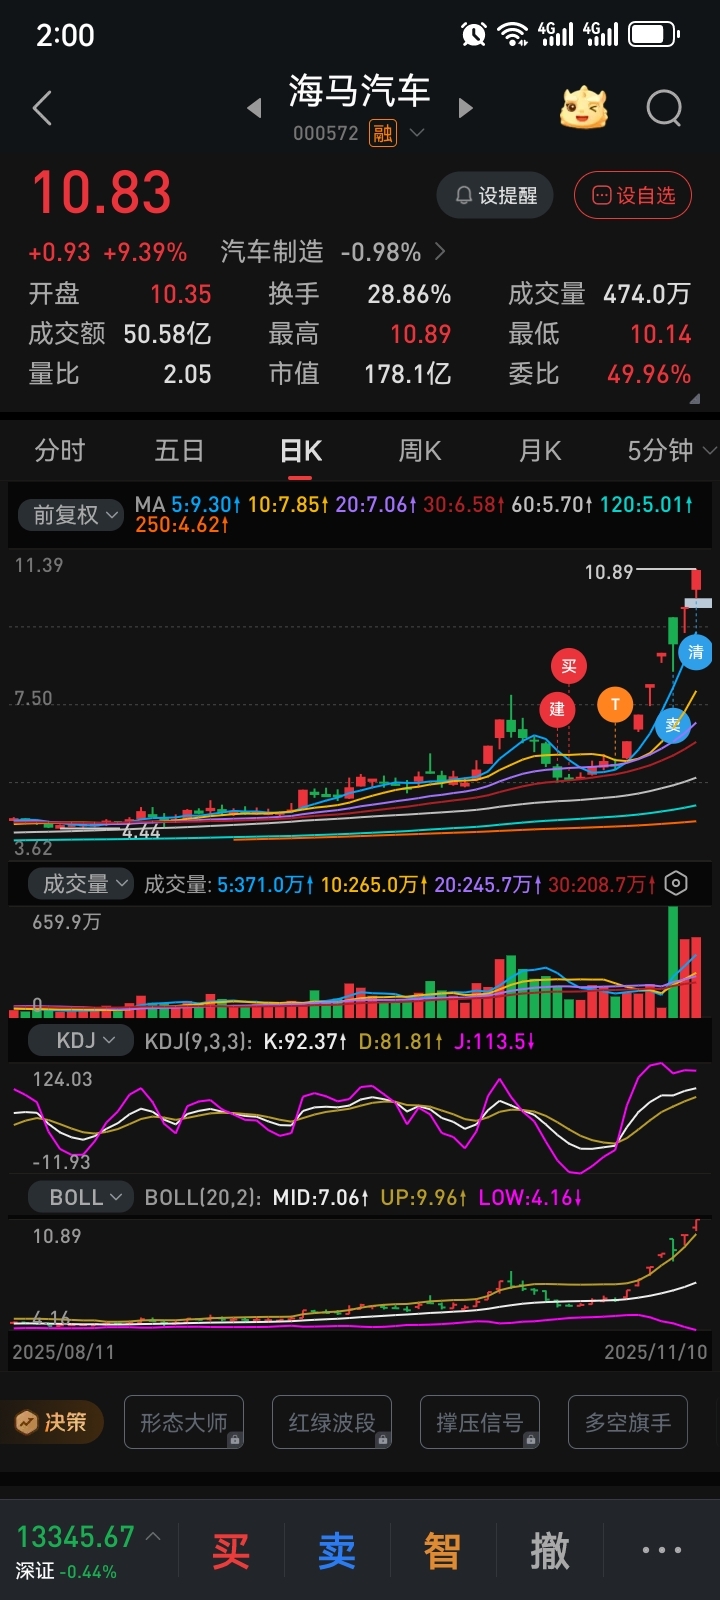The image size is (720, 1600).
Task: Tap the orange T marker on chart
Action: [x=615, y=704]
